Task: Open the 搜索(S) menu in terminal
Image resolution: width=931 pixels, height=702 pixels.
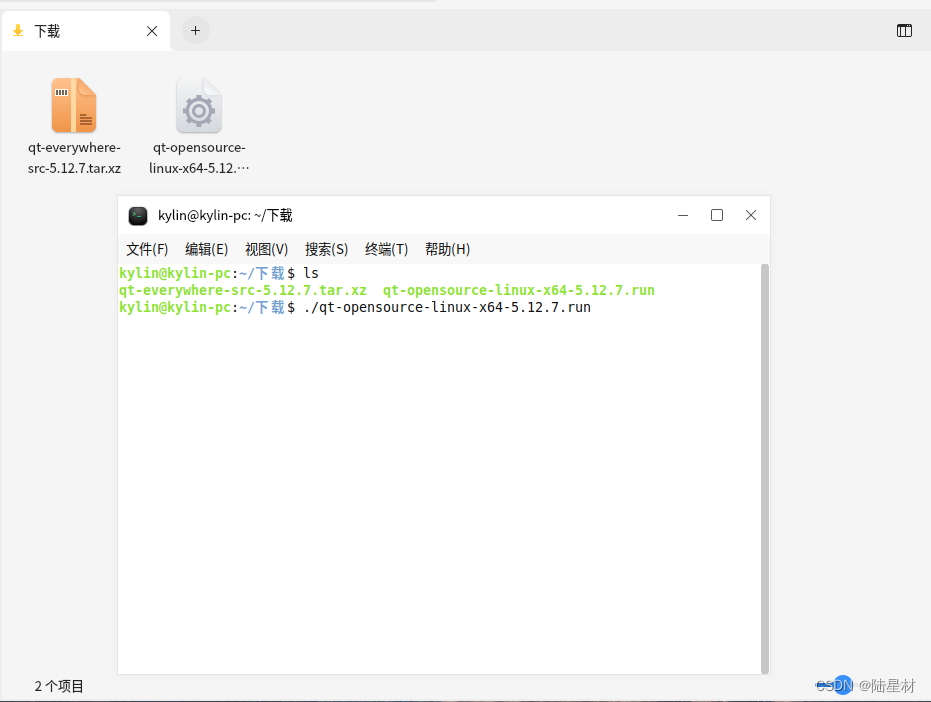Action: click(x=327, y=249)
